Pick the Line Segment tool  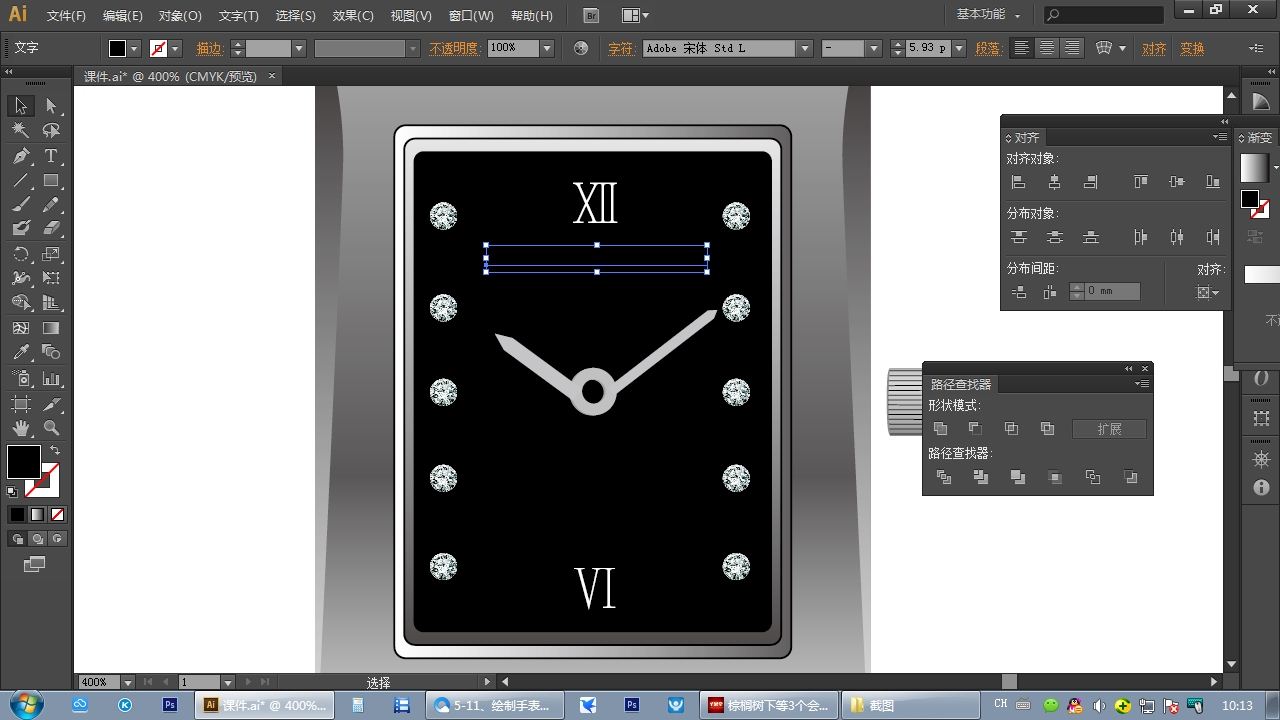pos(21,181)
